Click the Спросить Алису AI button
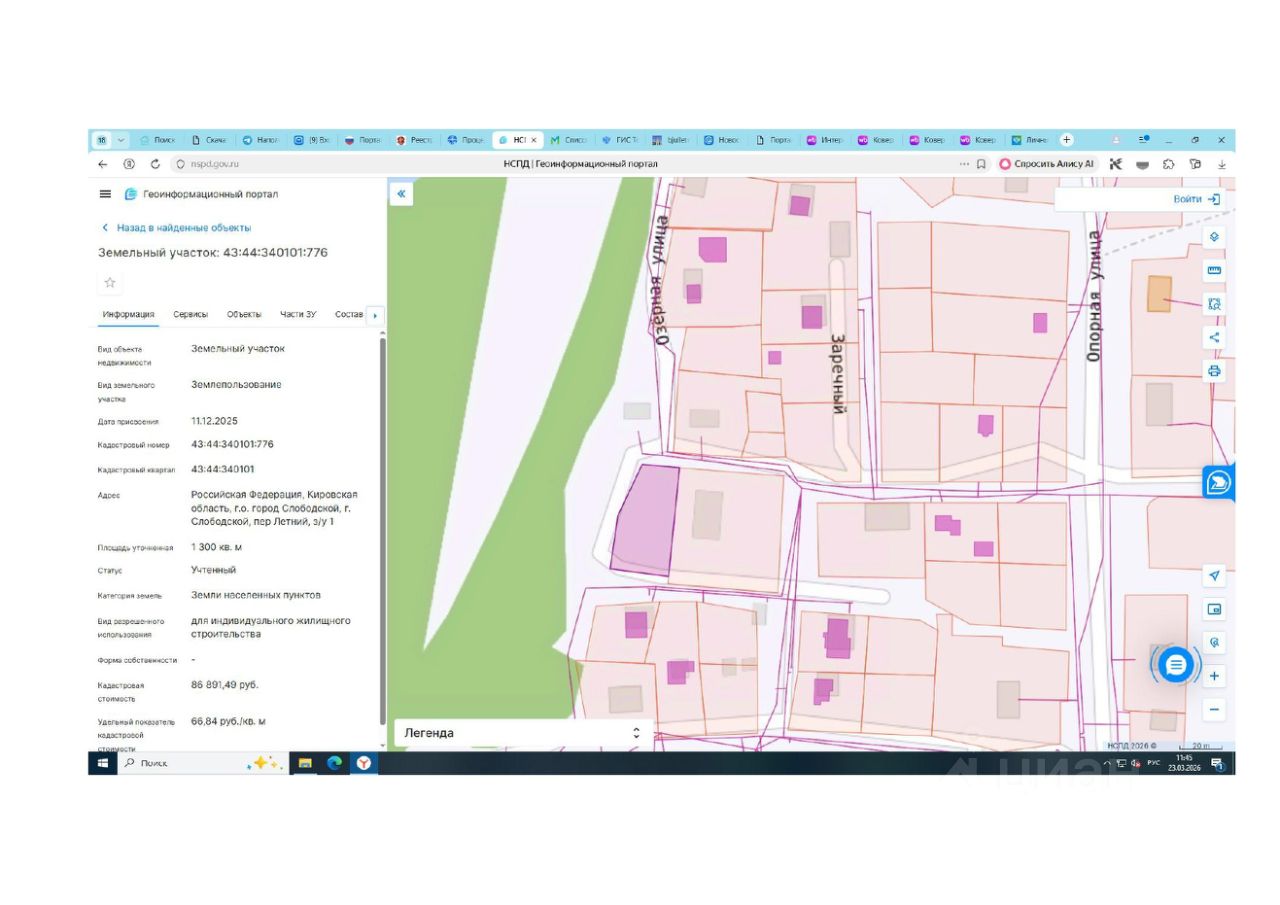 (1047, 164)
